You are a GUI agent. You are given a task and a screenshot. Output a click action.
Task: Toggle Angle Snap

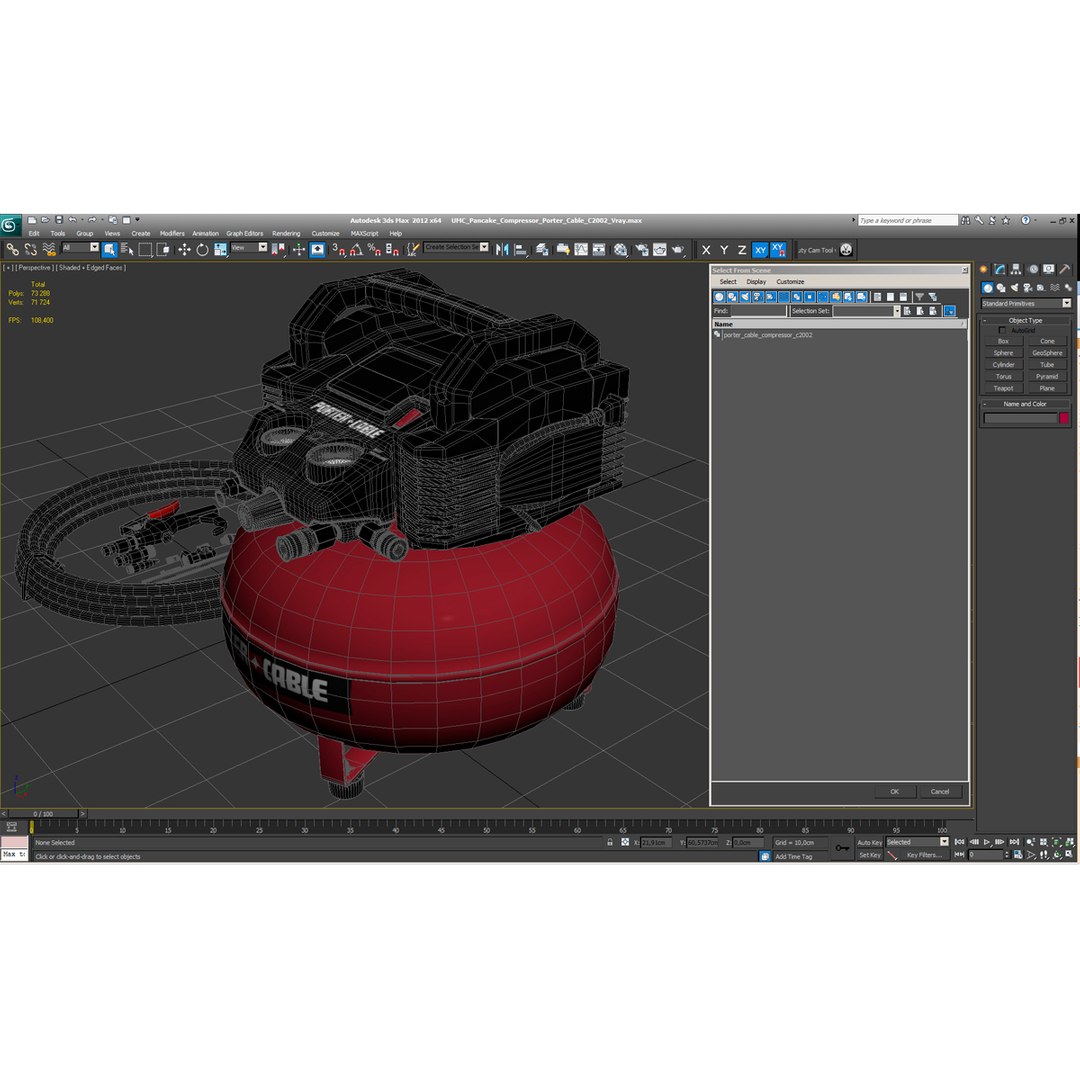point(356,249)
